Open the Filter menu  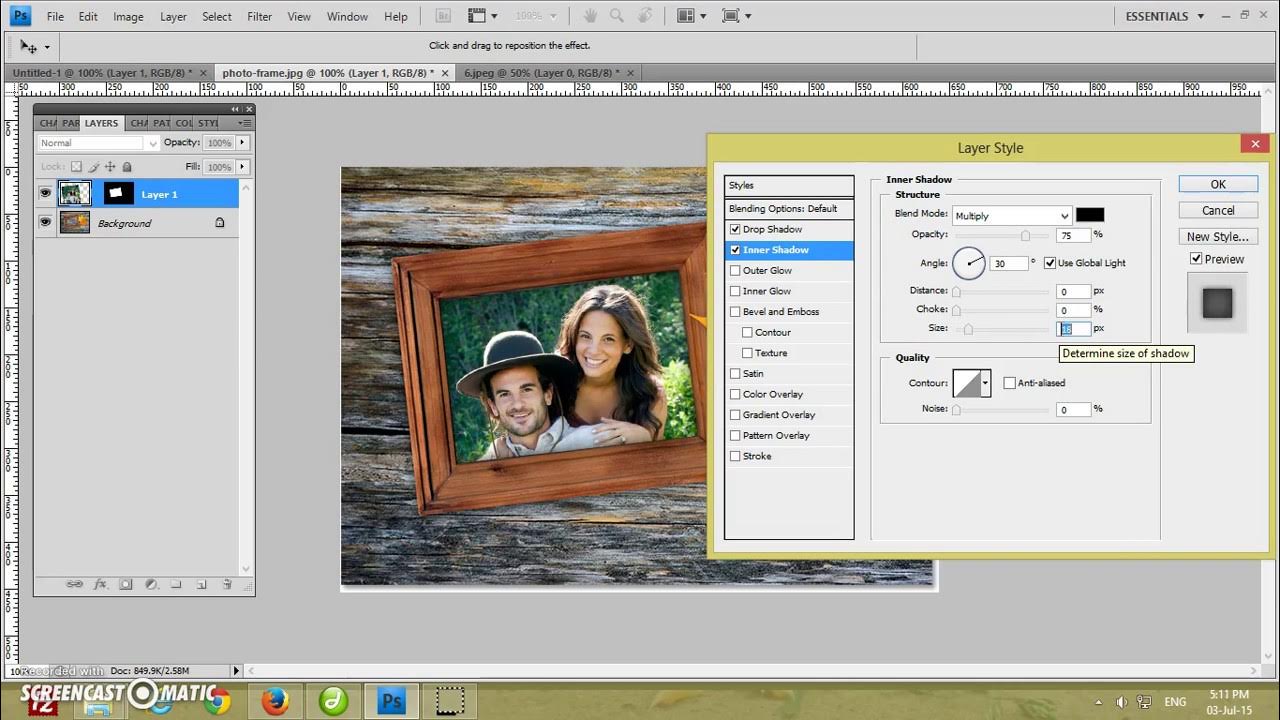[259, 17]
